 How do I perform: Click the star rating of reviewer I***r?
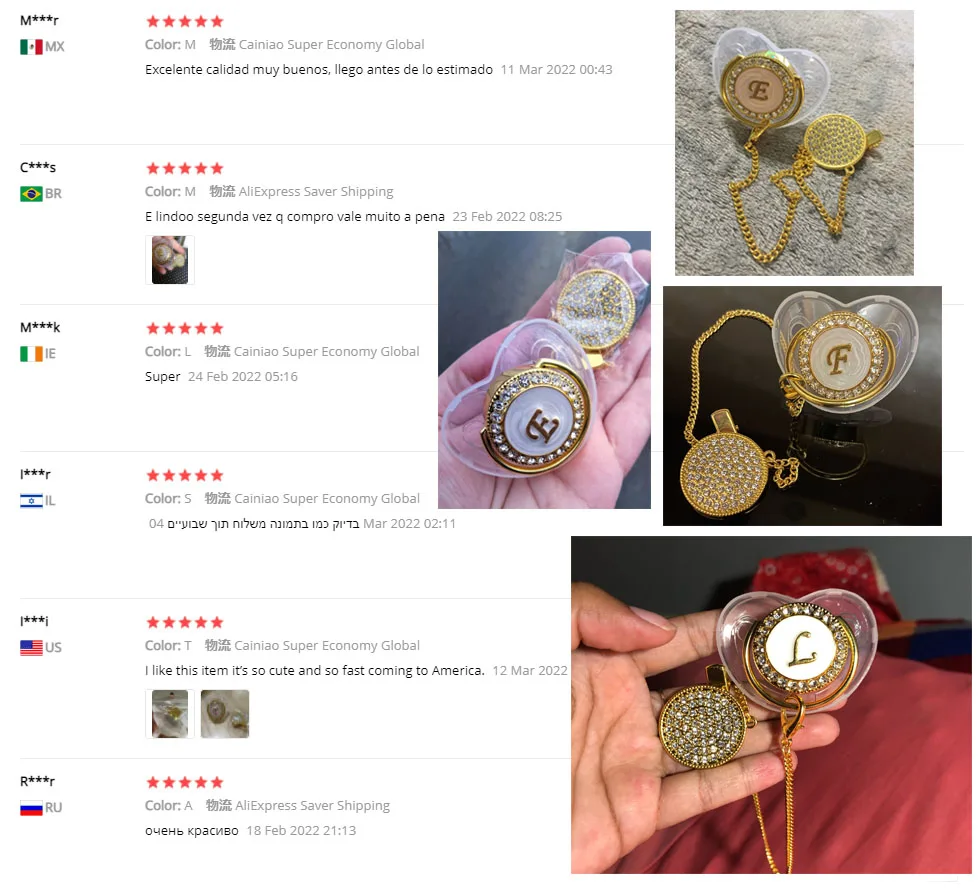pyautogui.click(x=184, y=475)
